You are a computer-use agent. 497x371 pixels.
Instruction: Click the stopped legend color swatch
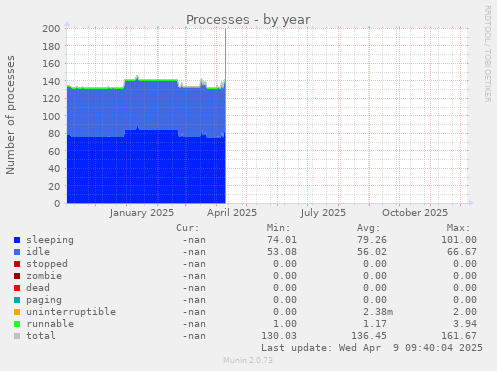pos(17,264)
